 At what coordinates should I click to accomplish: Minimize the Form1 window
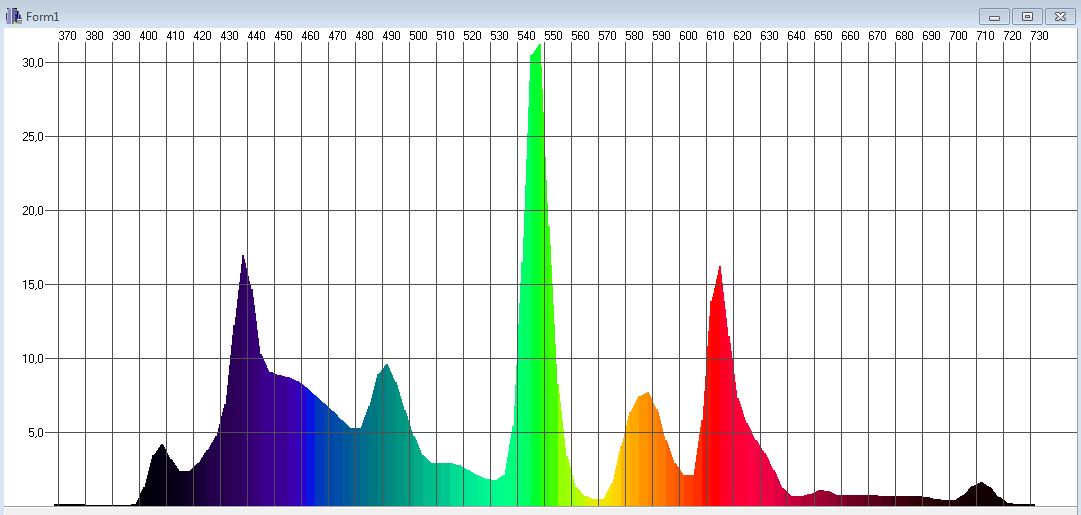click(993, 17)
